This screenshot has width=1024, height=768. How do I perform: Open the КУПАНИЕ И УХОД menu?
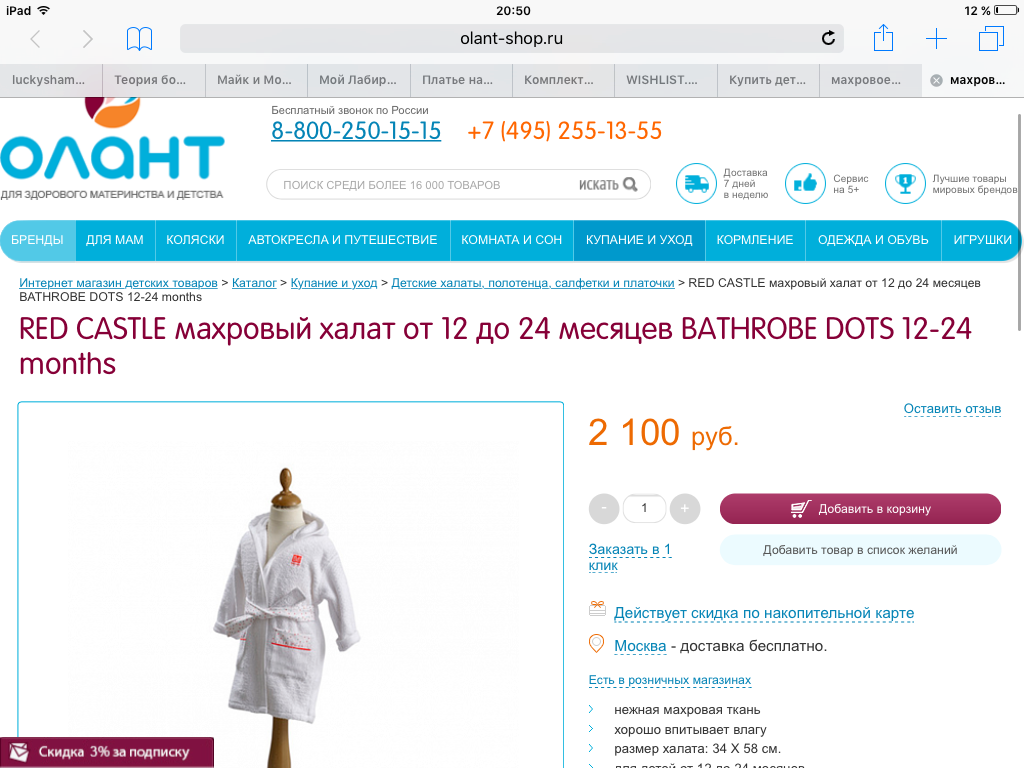point(639,240)
